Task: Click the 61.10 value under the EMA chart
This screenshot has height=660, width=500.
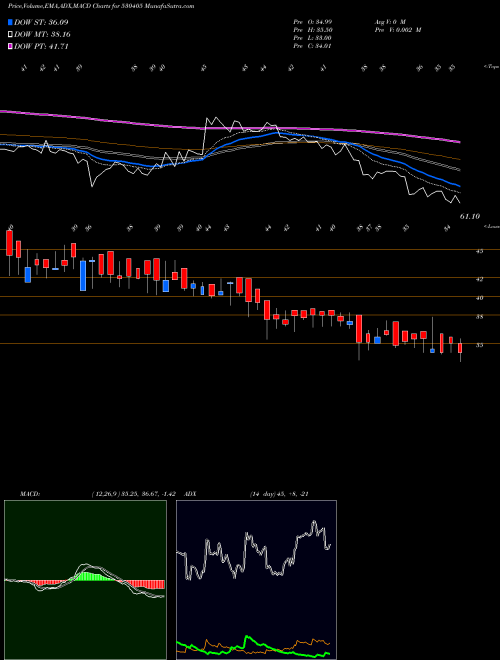Action: tap(470, 216)
